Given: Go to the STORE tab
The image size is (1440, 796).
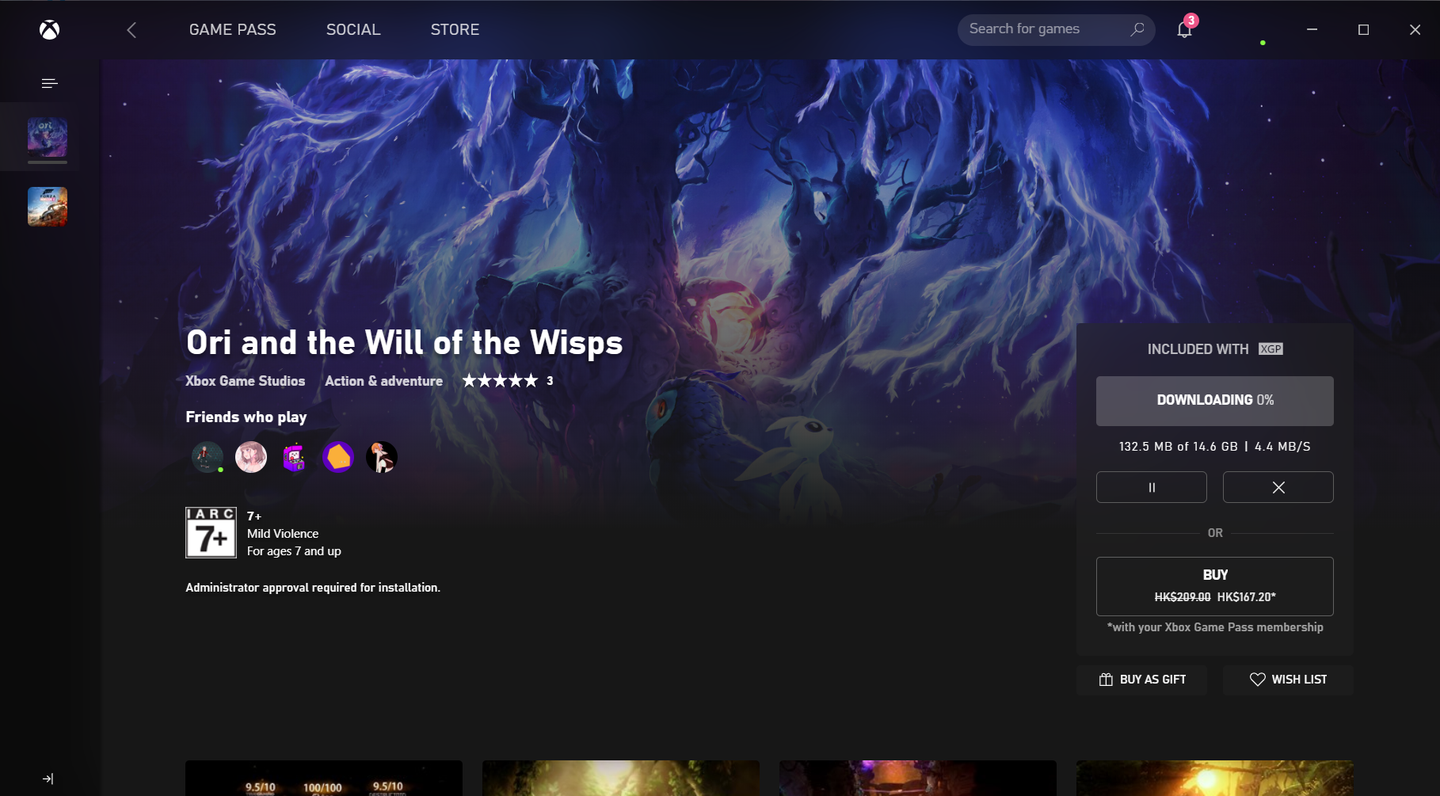Looking at the screenshot, I should click(455, 30).
